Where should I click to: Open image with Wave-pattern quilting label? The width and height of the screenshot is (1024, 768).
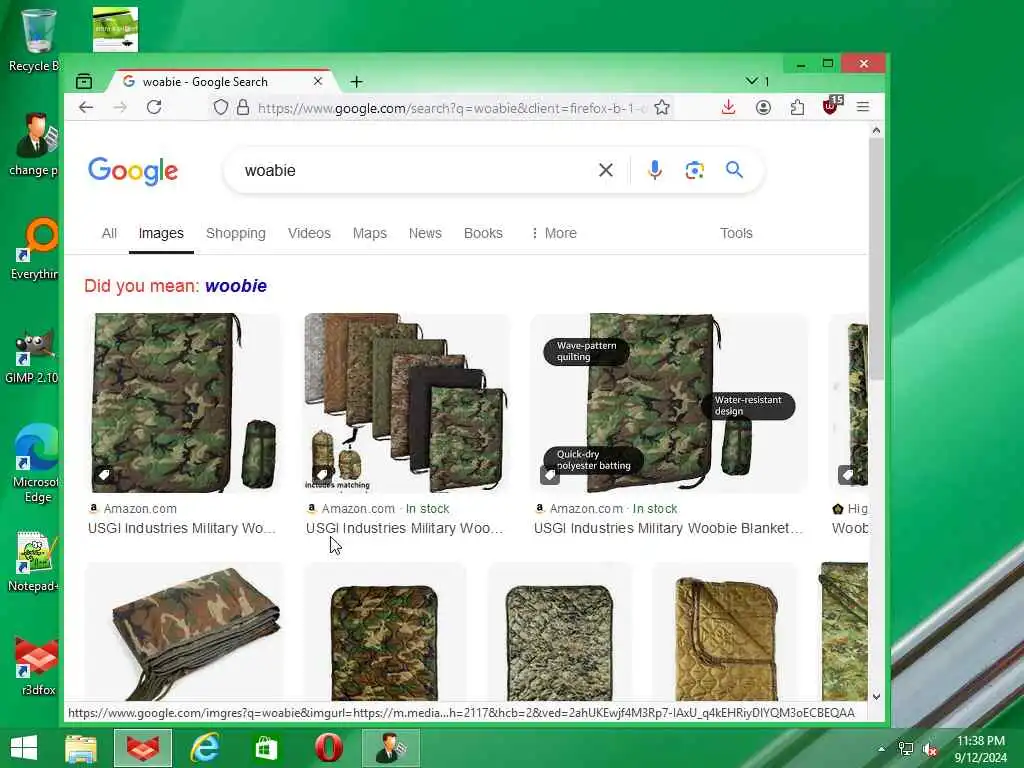click(669, 403)
